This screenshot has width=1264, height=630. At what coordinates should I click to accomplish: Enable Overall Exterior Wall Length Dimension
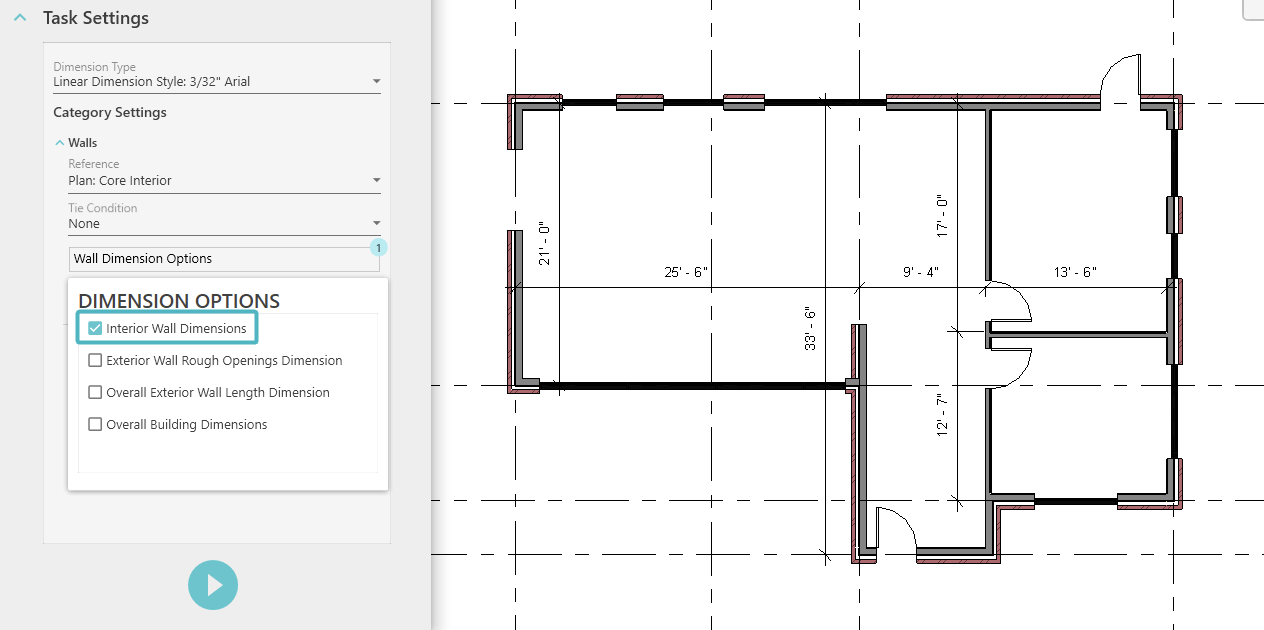(95, 392)
